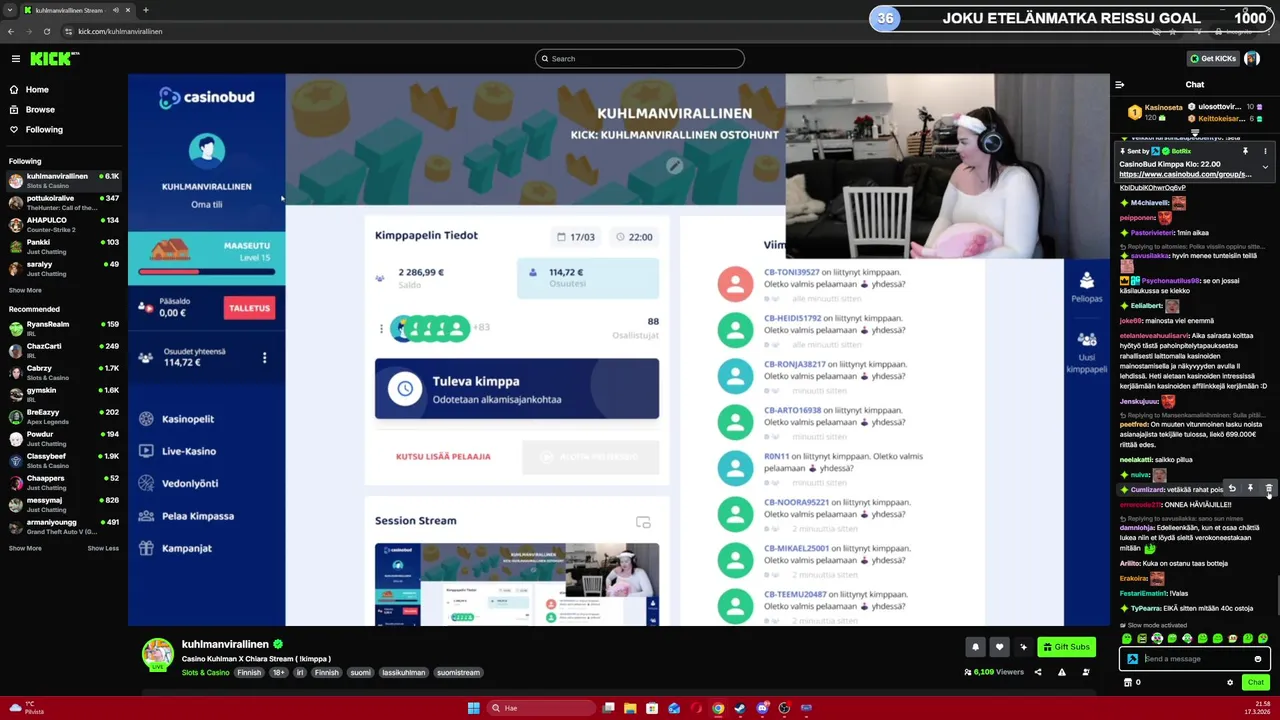
Task: Open File Explorer from the taskbar
Action: click(x=630, y=708)
